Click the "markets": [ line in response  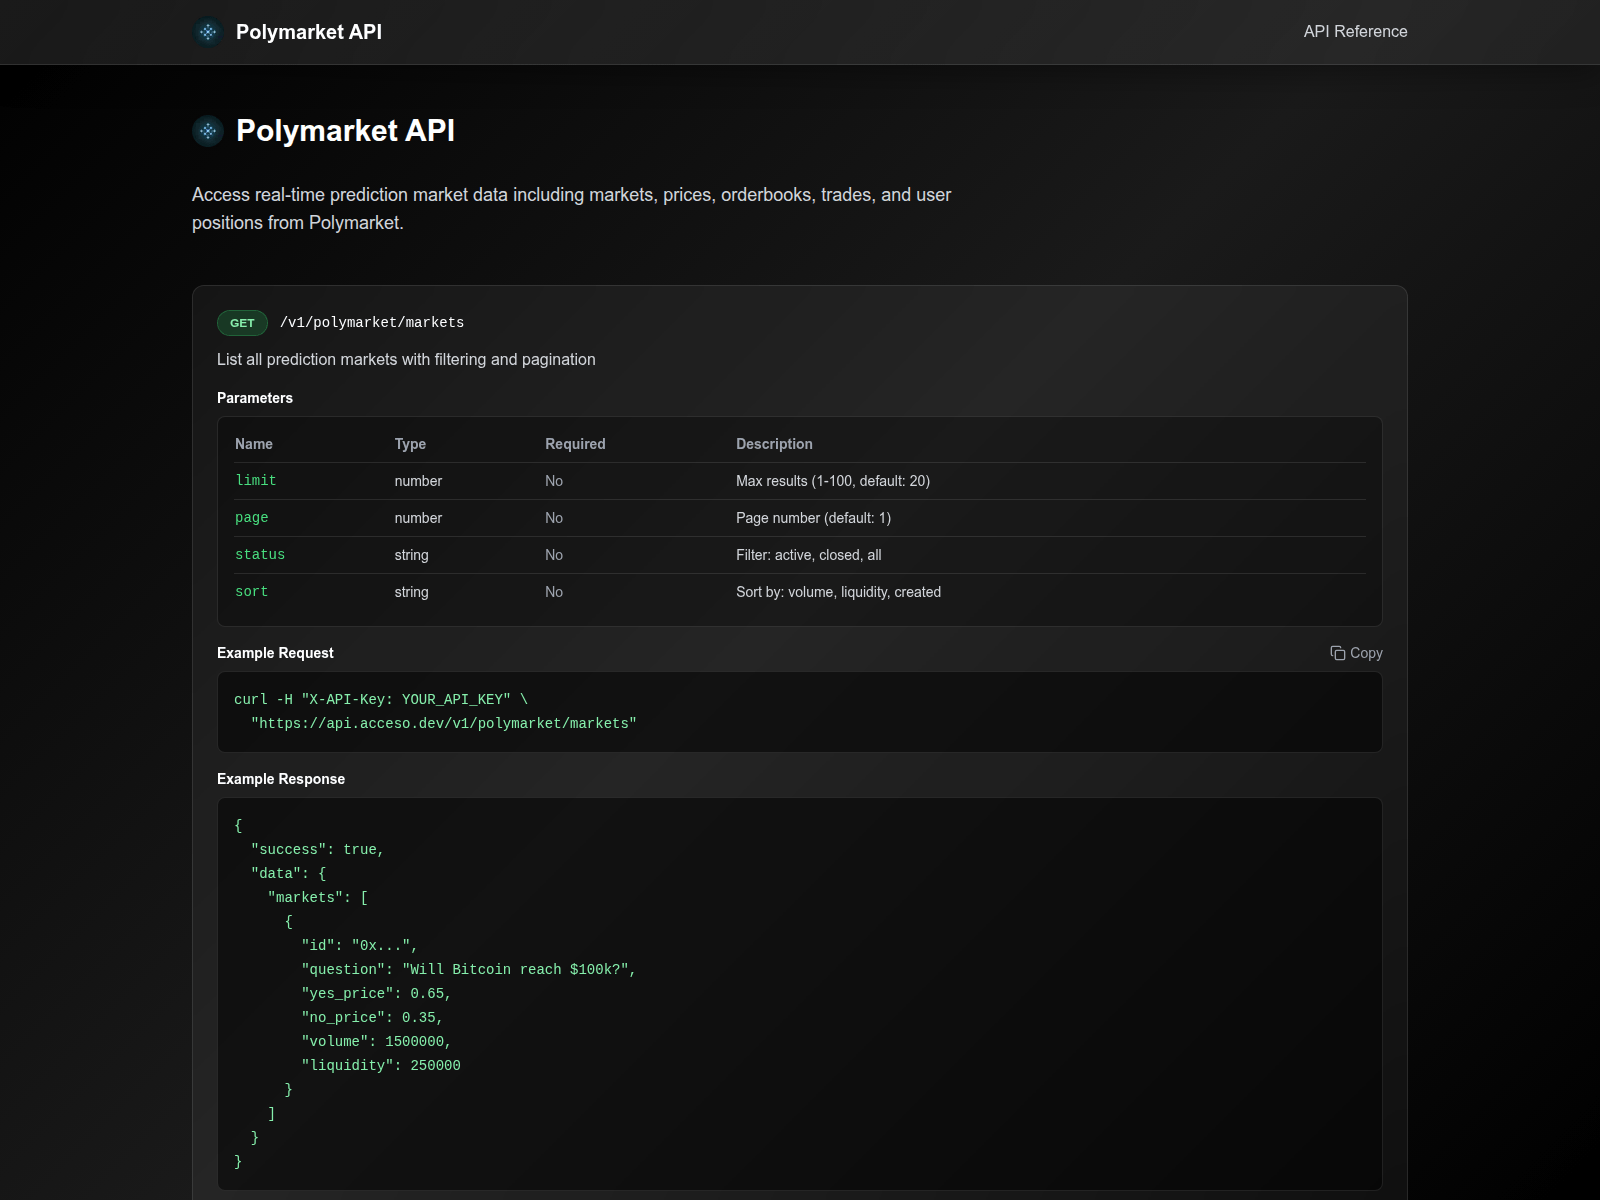point(318,898)
